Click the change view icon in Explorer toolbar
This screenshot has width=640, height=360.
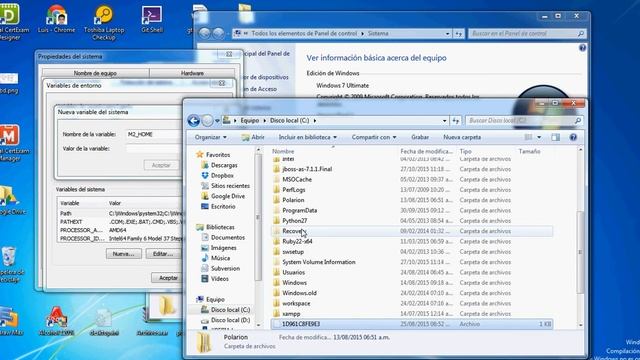[528, 137]
